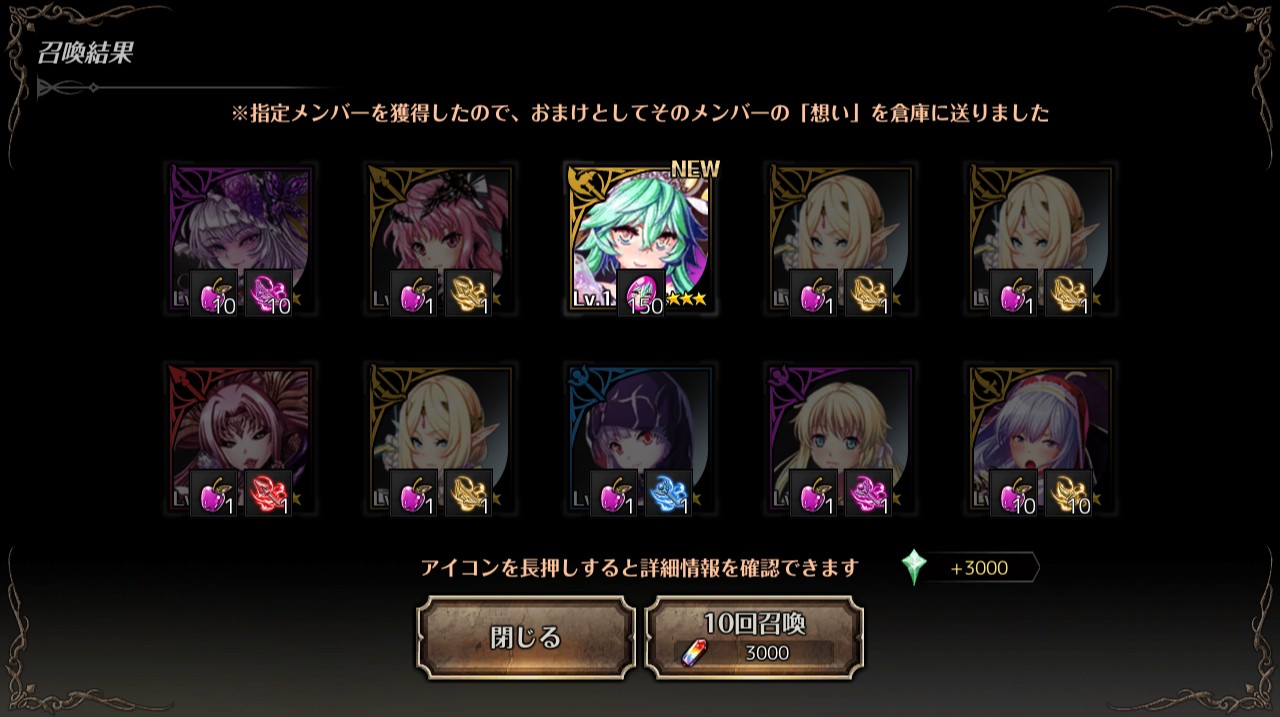
Task: Tap the gold wing fragment showing 10
Action: click(x=1068, y=494)
